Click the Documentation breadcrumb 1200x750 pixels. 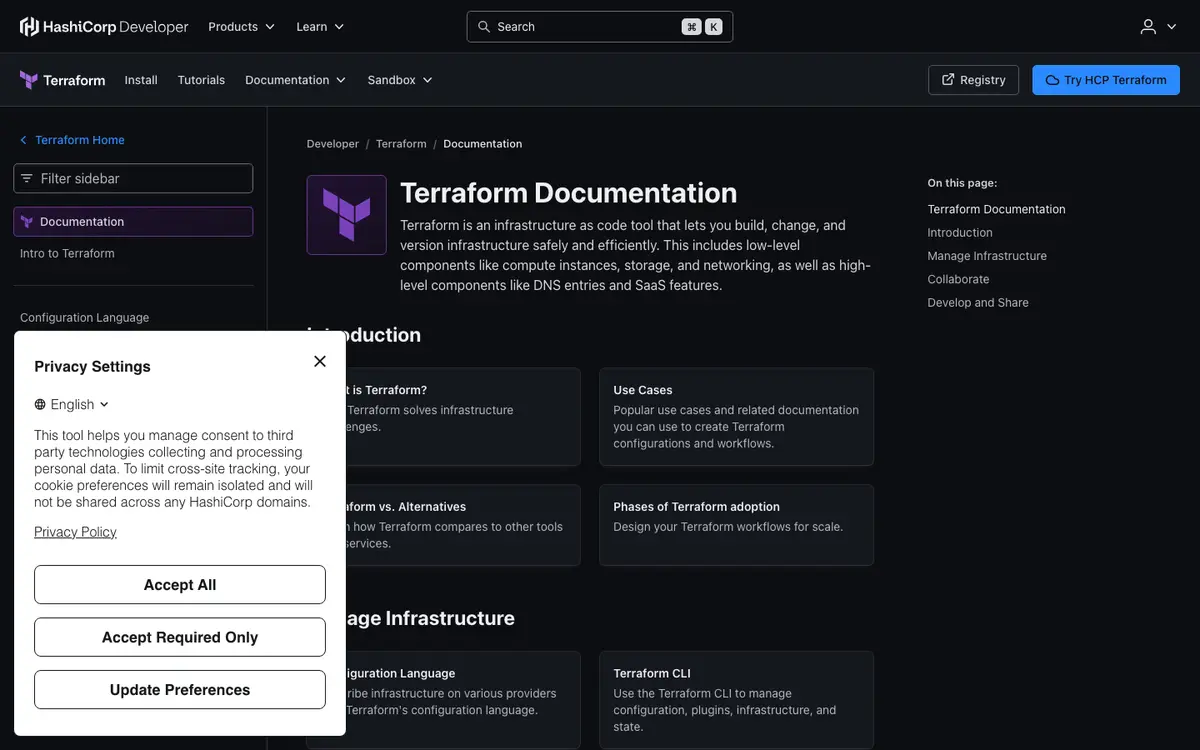(482, 144)
